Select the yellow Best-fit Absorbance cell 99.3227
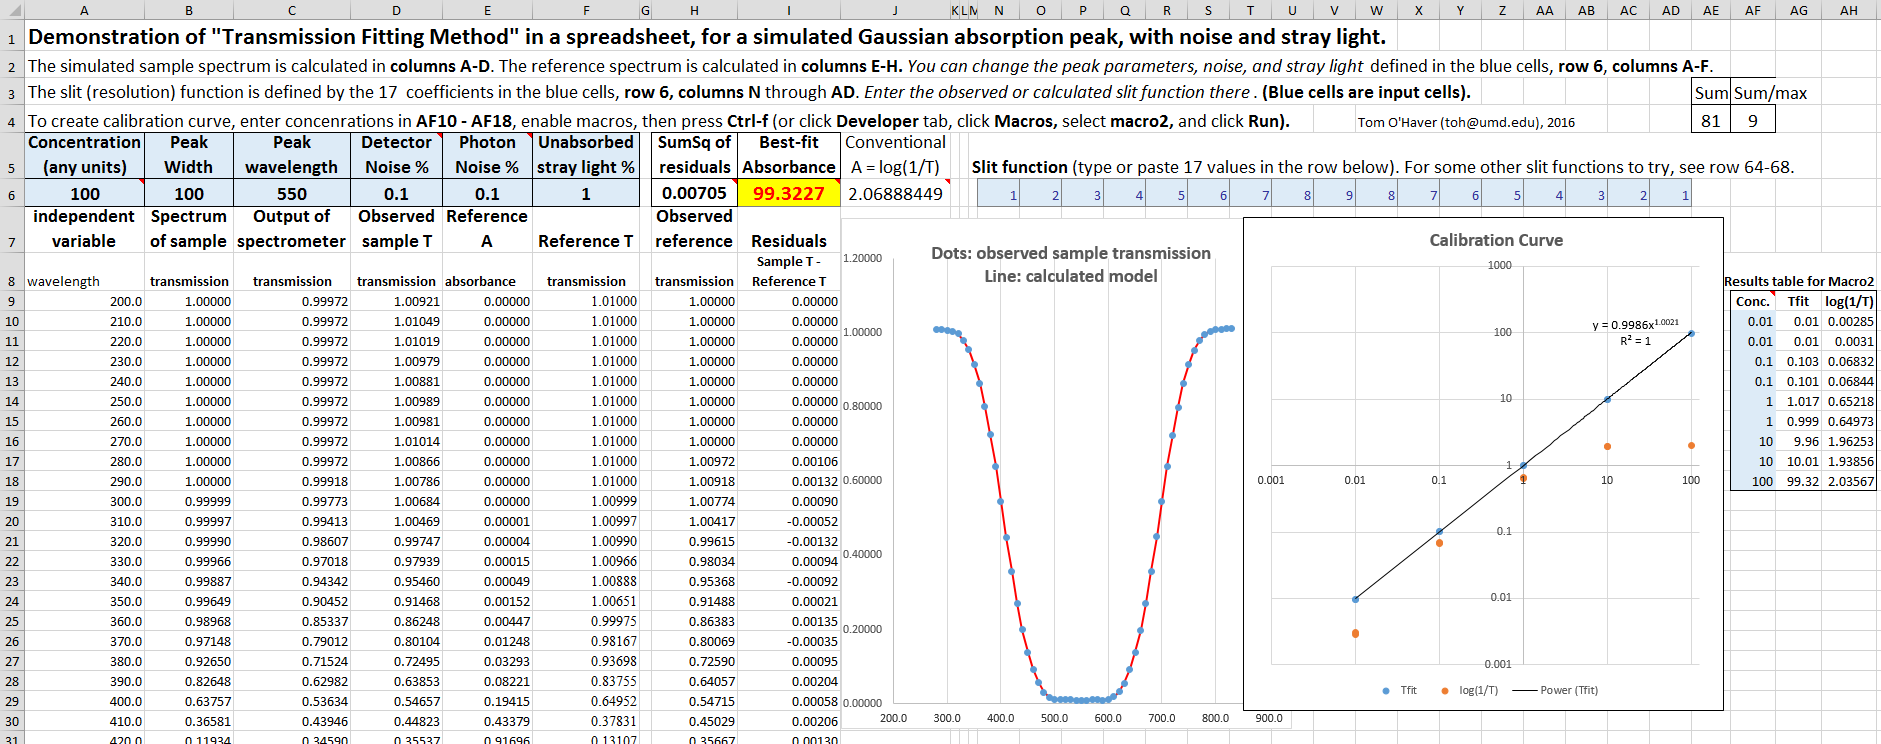Viewport: 1881px width, 744px height. pos(789,194)
